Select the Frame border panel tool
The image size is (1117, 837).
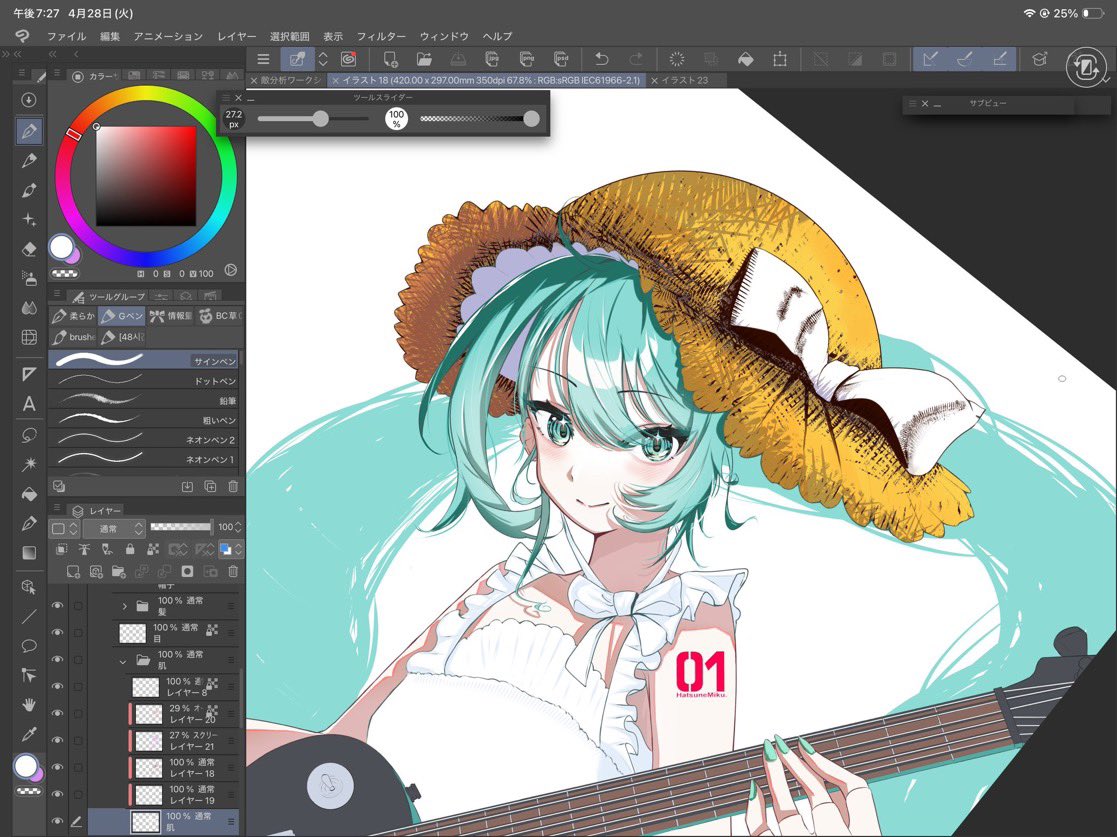[29, 337]
